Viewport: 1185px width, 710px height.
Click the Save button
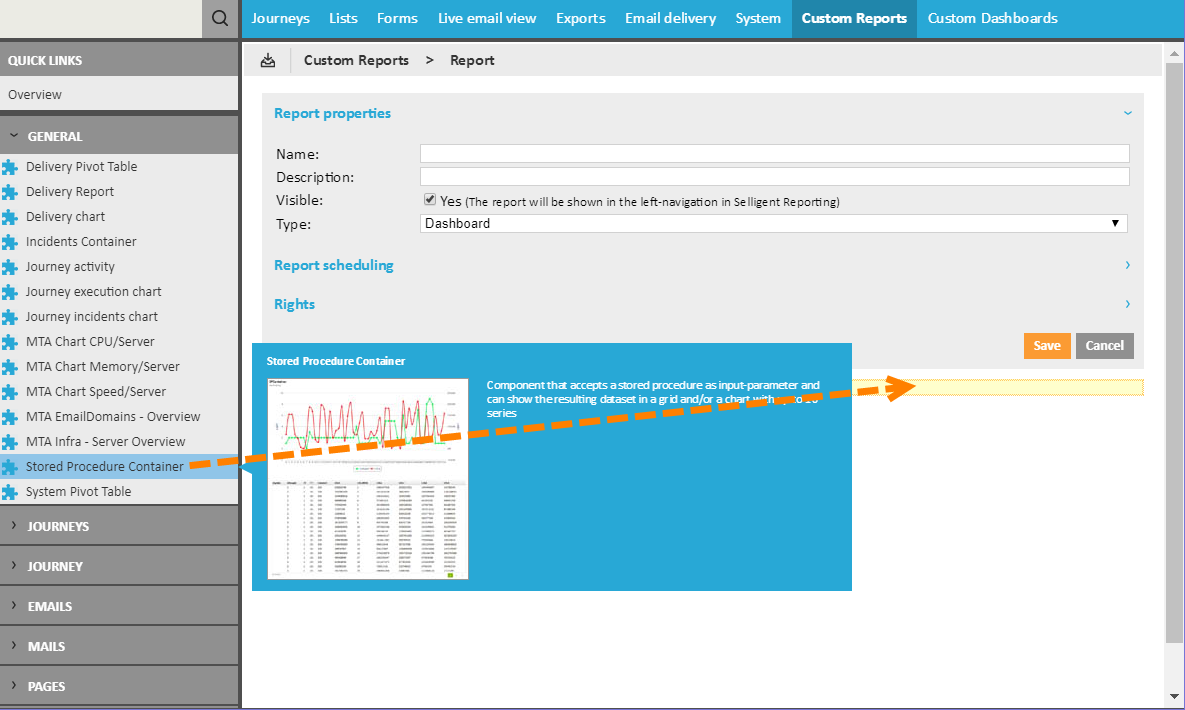[x=1047, y=345]
